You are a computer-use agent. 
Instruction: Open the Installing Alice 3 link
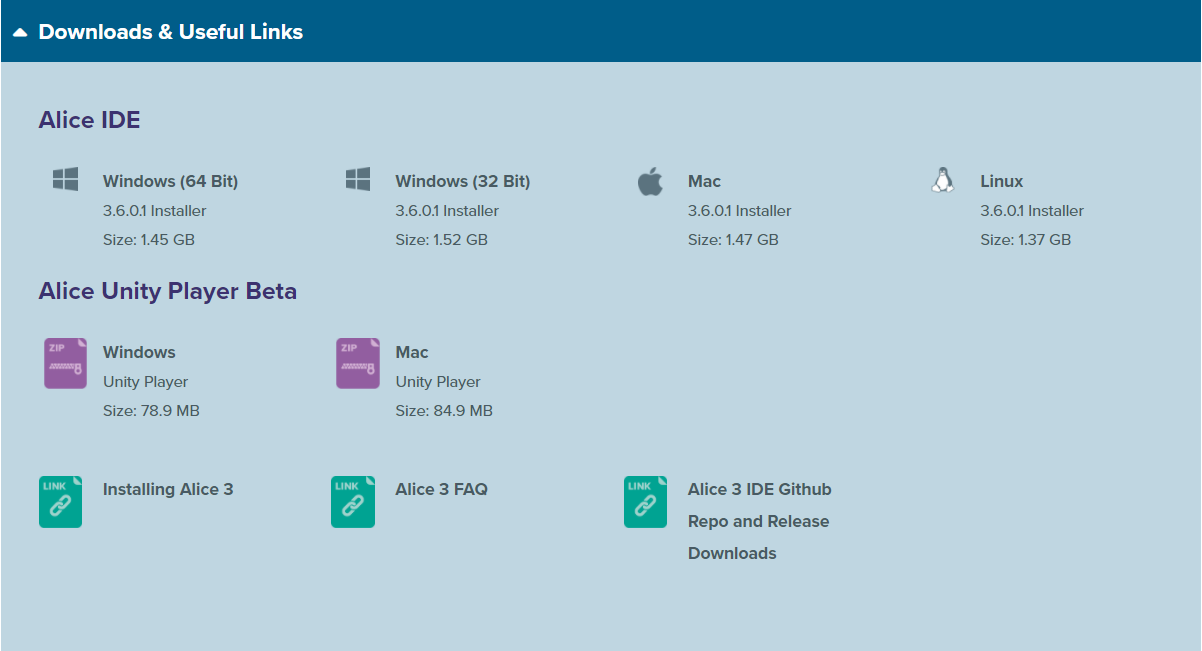point(167,489)
